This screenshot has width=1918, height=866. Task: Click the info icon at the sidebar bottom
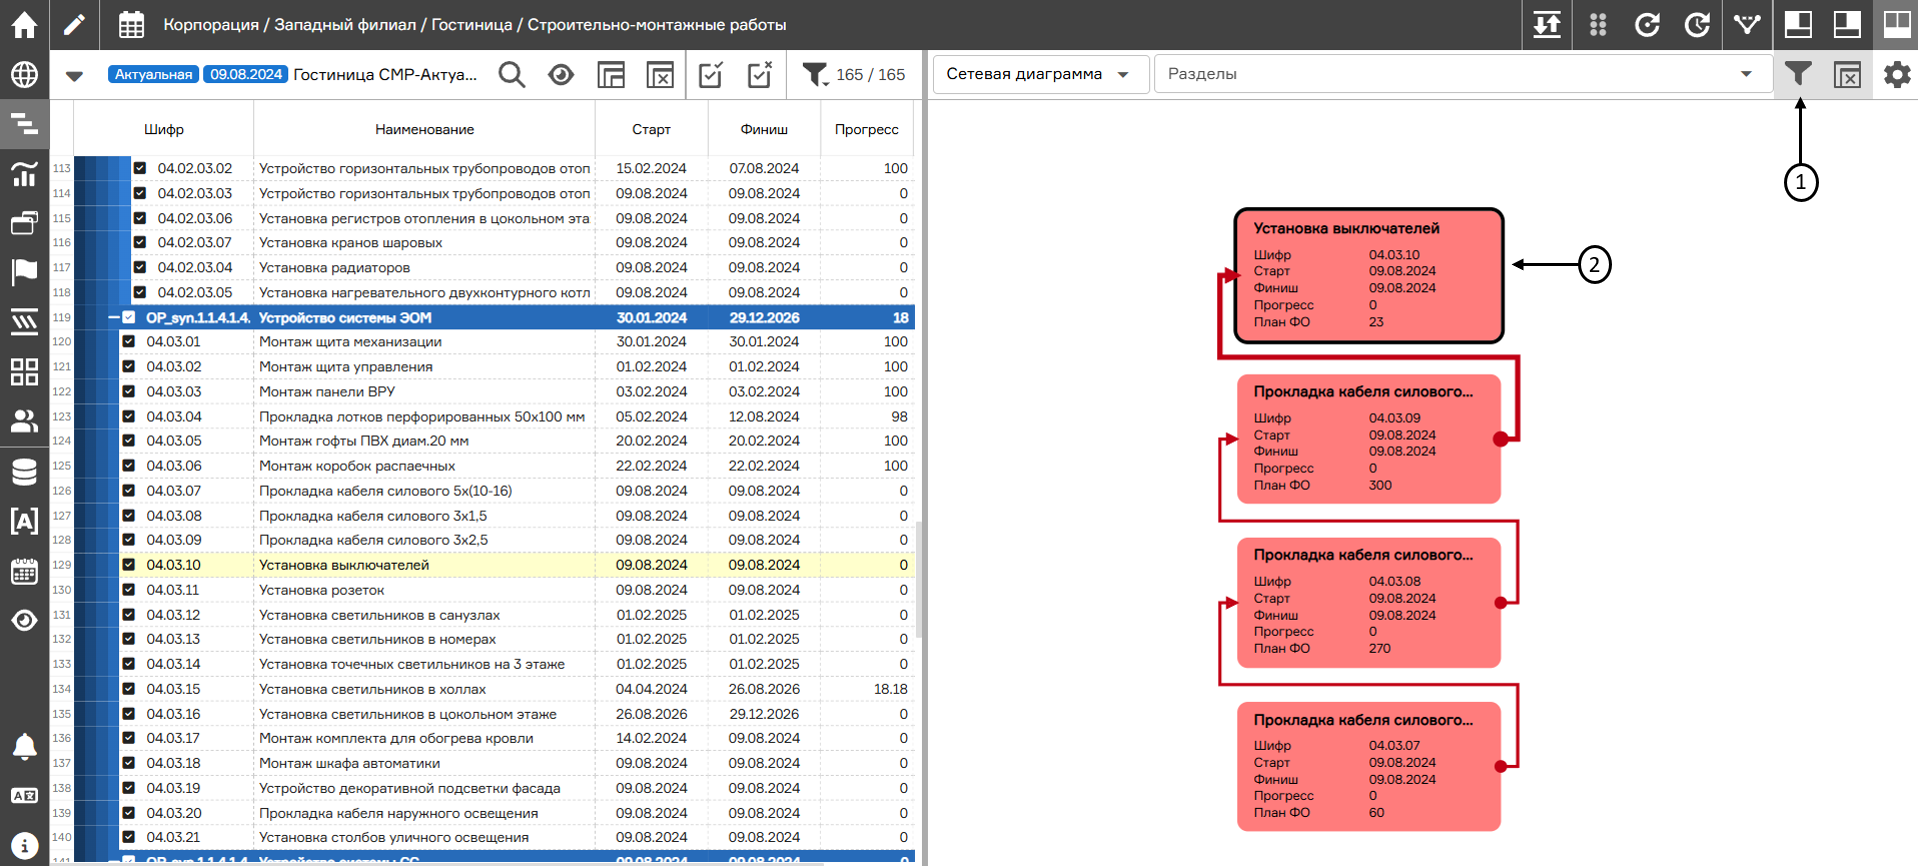pyautogui.click(x=24, y=845)
